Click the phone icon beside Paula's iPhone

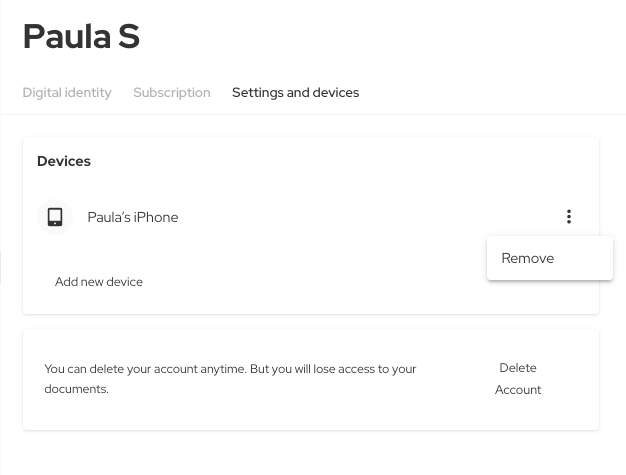coord(55,217)
